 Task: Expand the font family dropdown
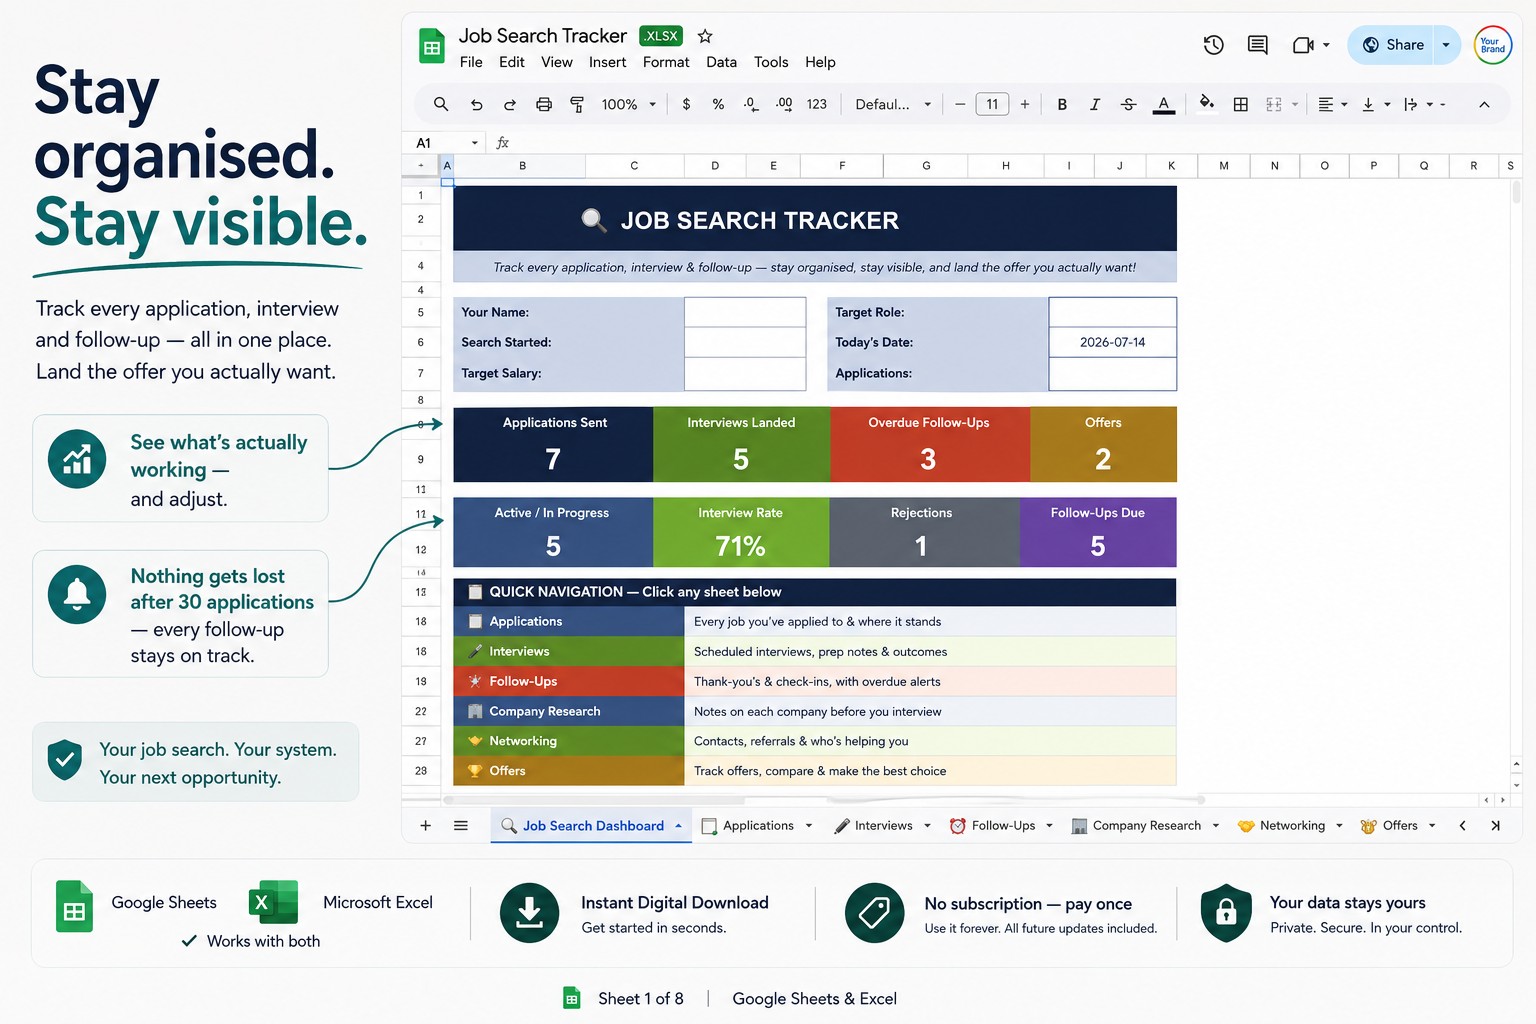click(893, 104)
